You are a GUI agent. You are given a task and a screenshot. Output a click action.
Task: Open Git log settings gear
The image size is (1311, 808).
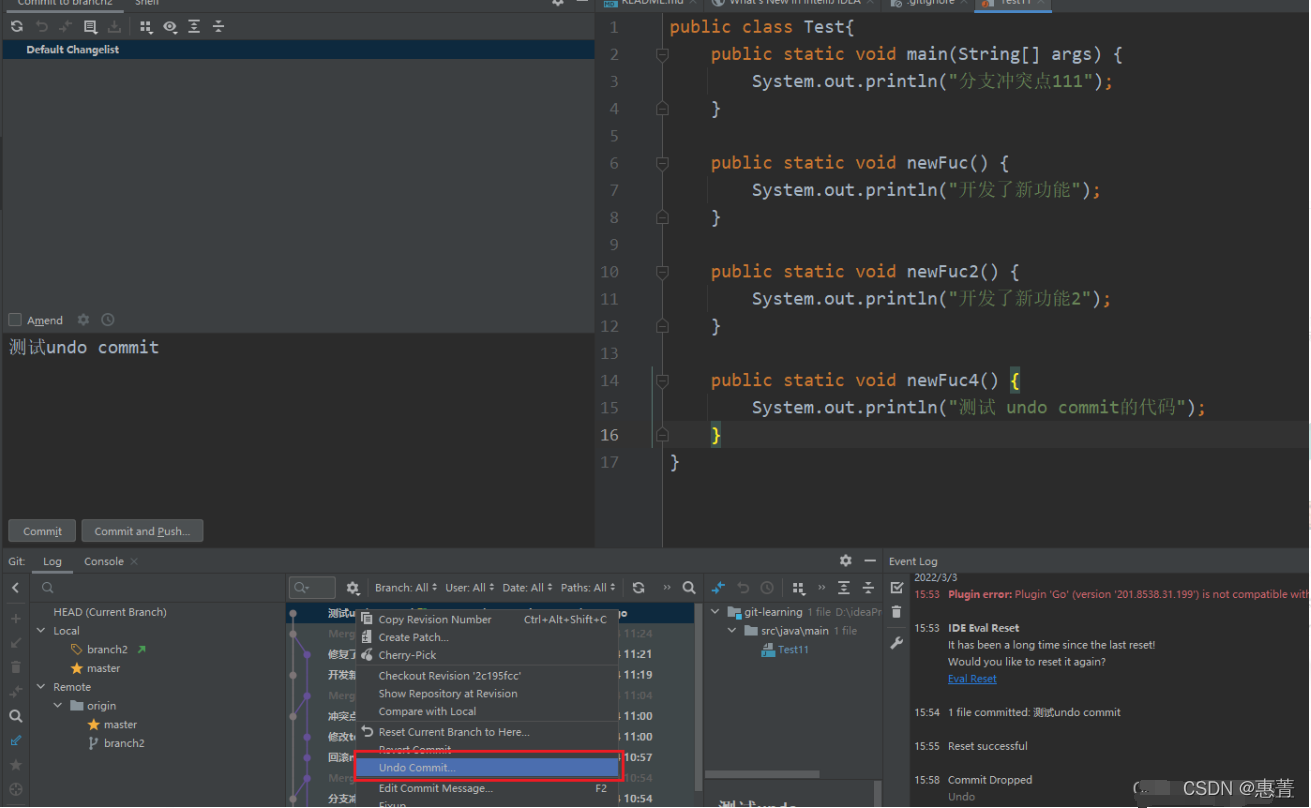tap(353, 588)
